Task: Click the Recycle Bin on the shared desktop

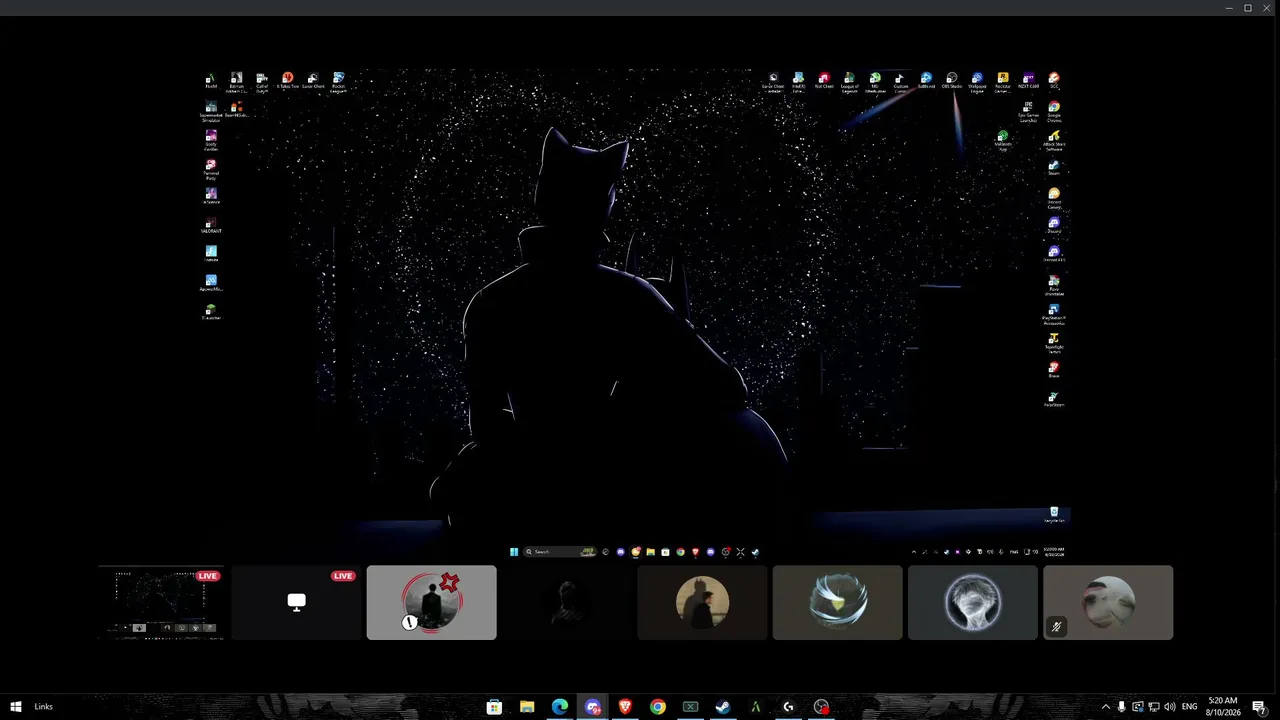Action: click(1054, 515)
